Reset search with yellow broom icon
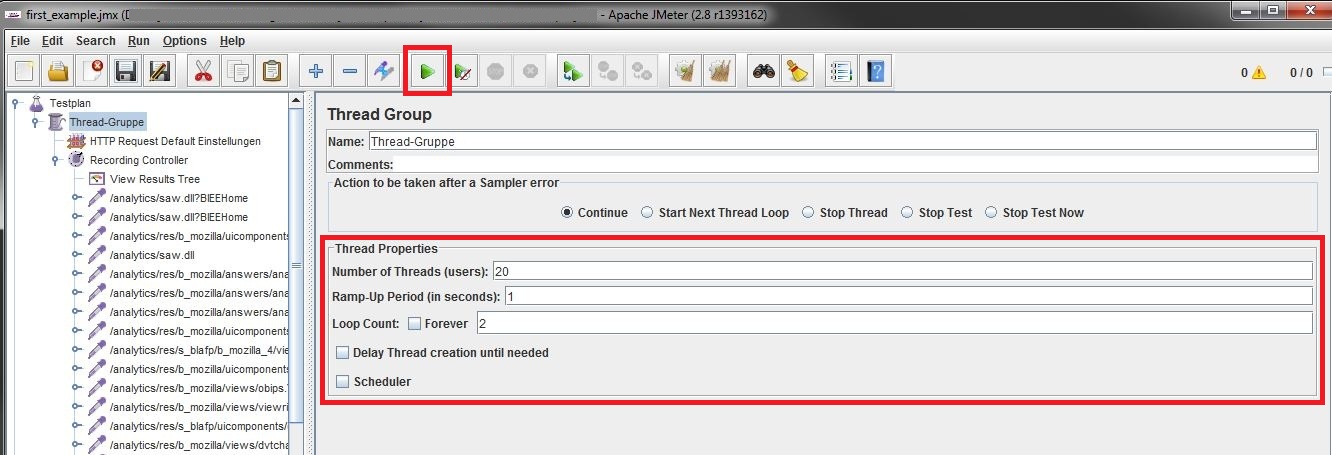The height and width of the screenshot is (455, 1332). pos(798,71)
